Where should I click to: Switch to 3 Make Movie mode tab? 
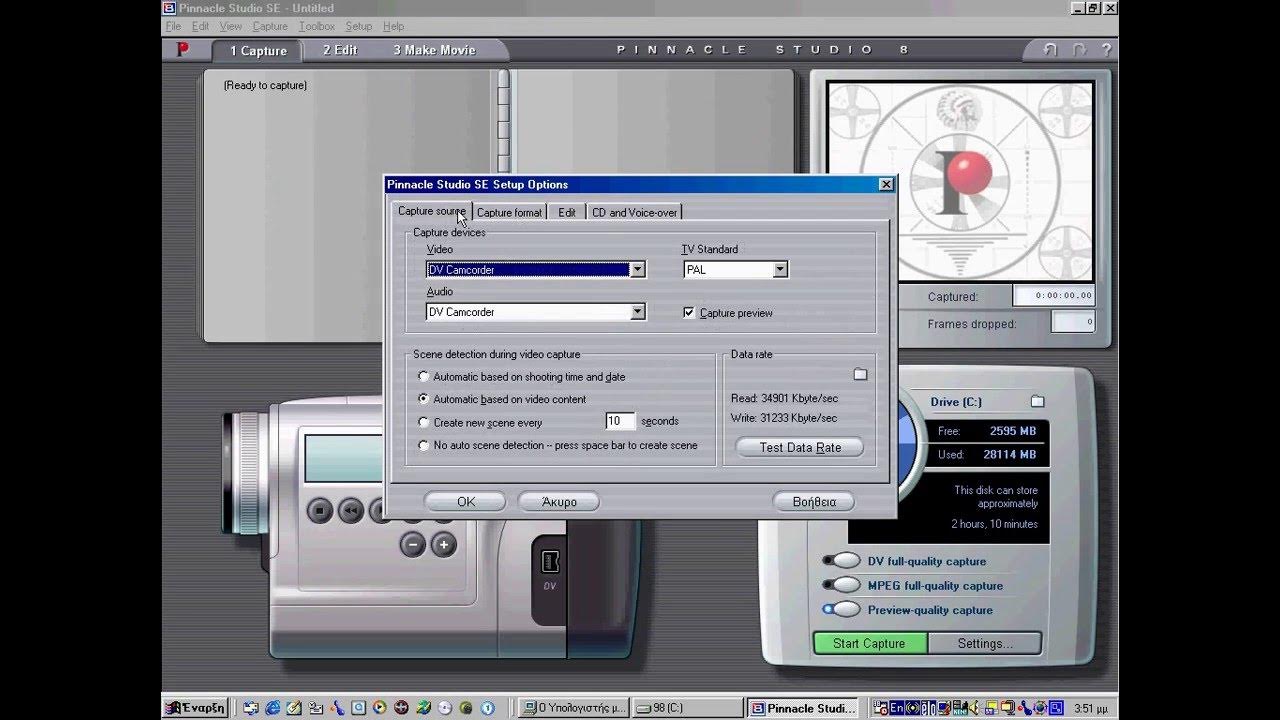(x=434, y=50)
